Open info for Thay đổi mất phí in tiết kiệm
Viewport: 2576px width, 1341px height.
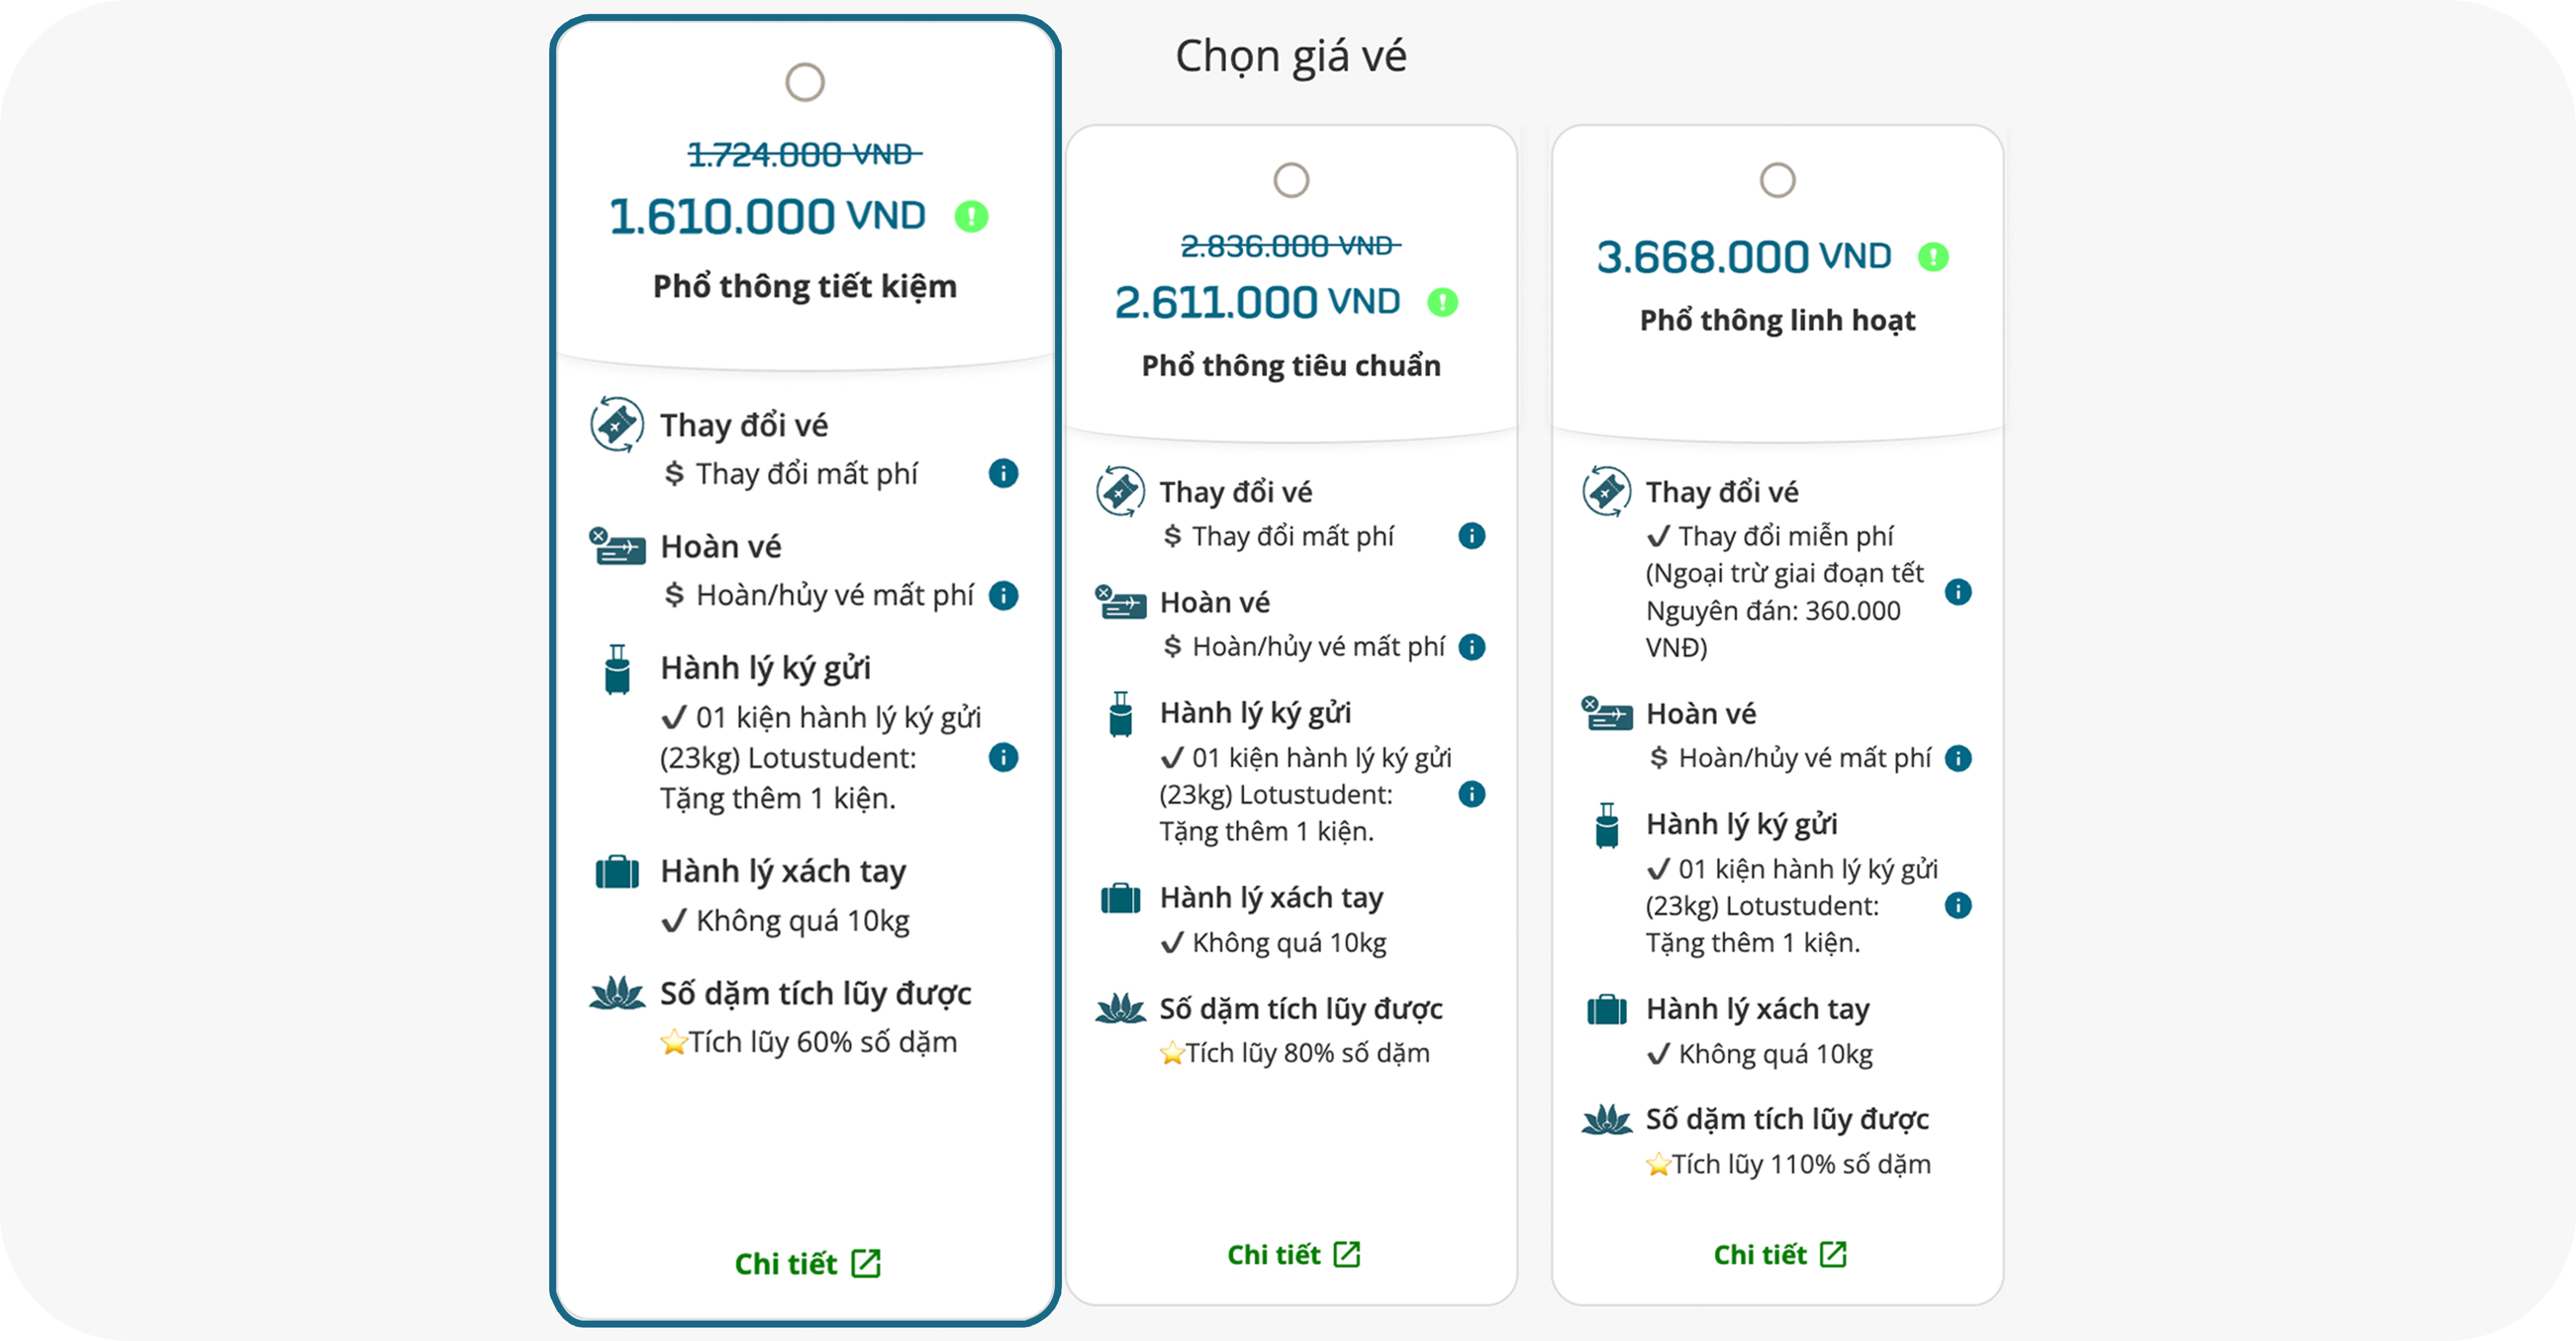click(x=1003, y=473)
